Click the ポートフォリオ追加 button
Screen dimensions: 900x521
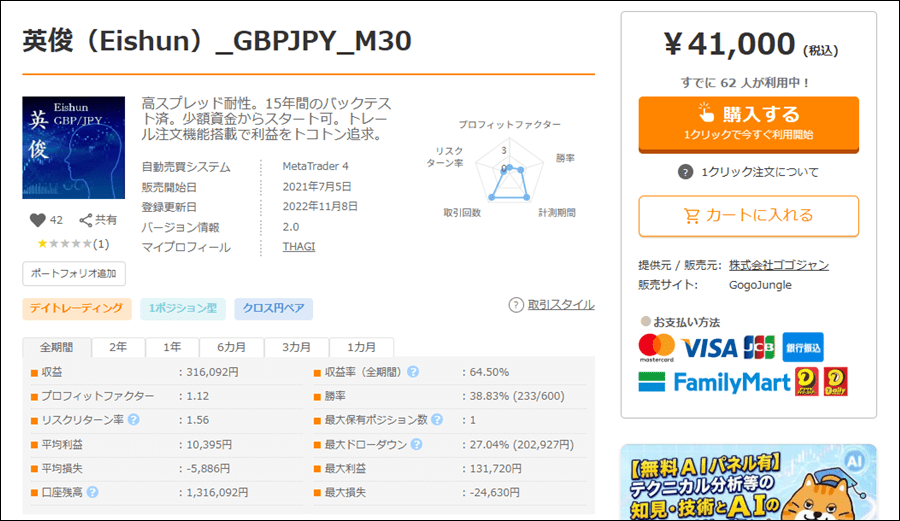73,274
